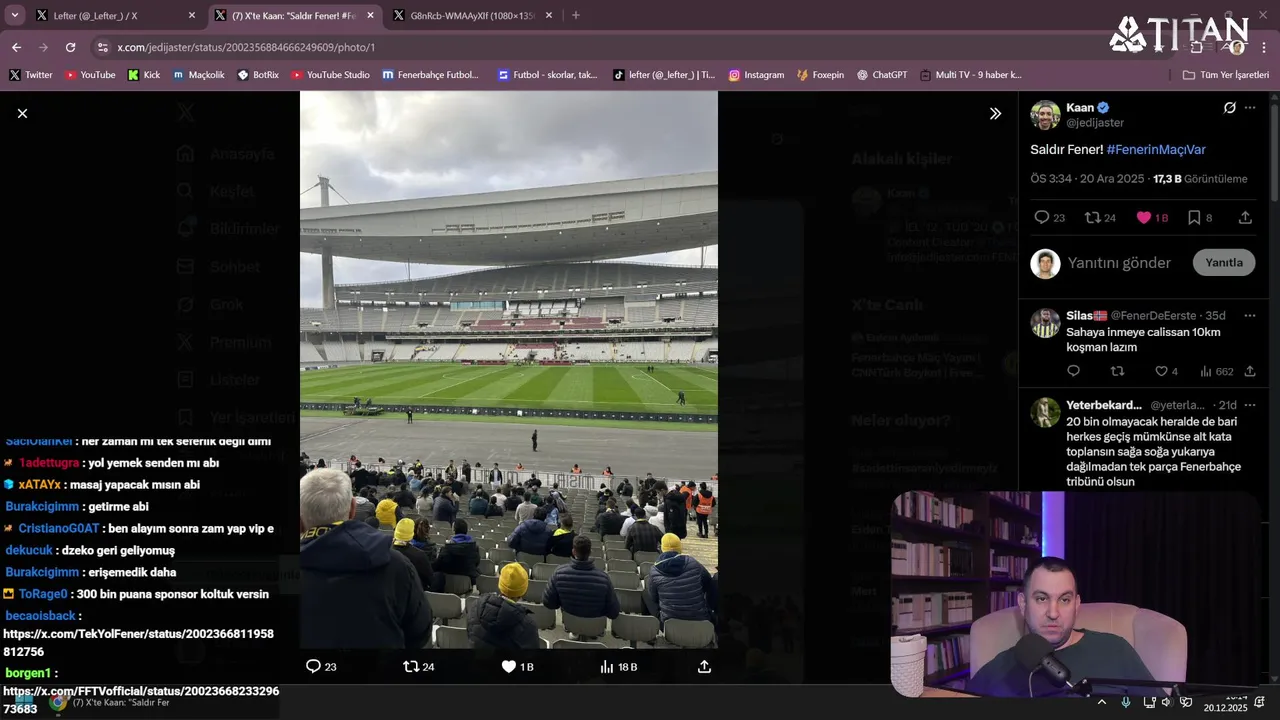Focus the Yanıtını gönder reply field
This screenshot has width=1280, height=720.
1119,263
